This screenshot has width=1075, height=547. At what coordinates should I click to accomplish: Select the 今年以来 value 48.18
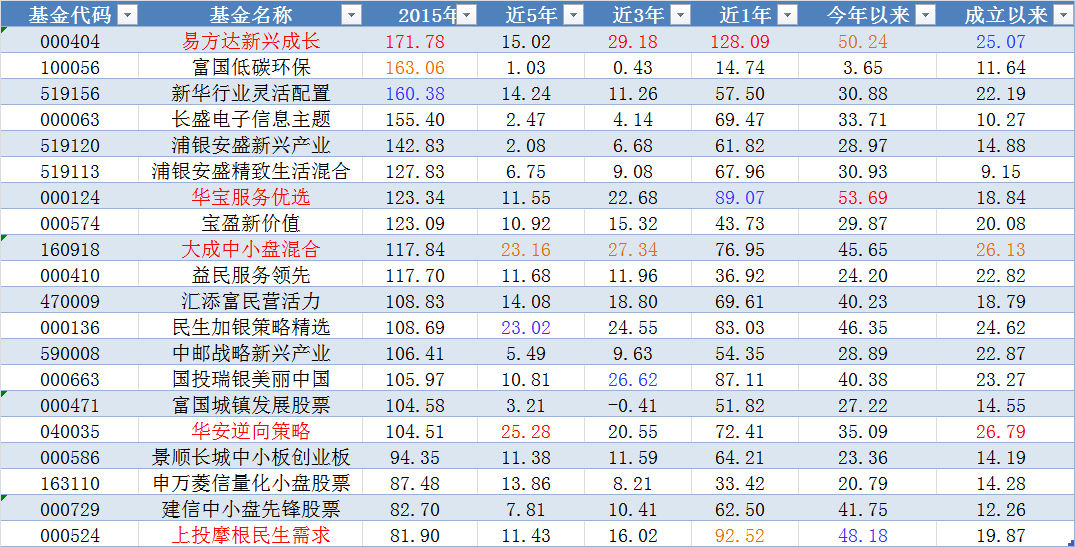[x=862, y=536]
